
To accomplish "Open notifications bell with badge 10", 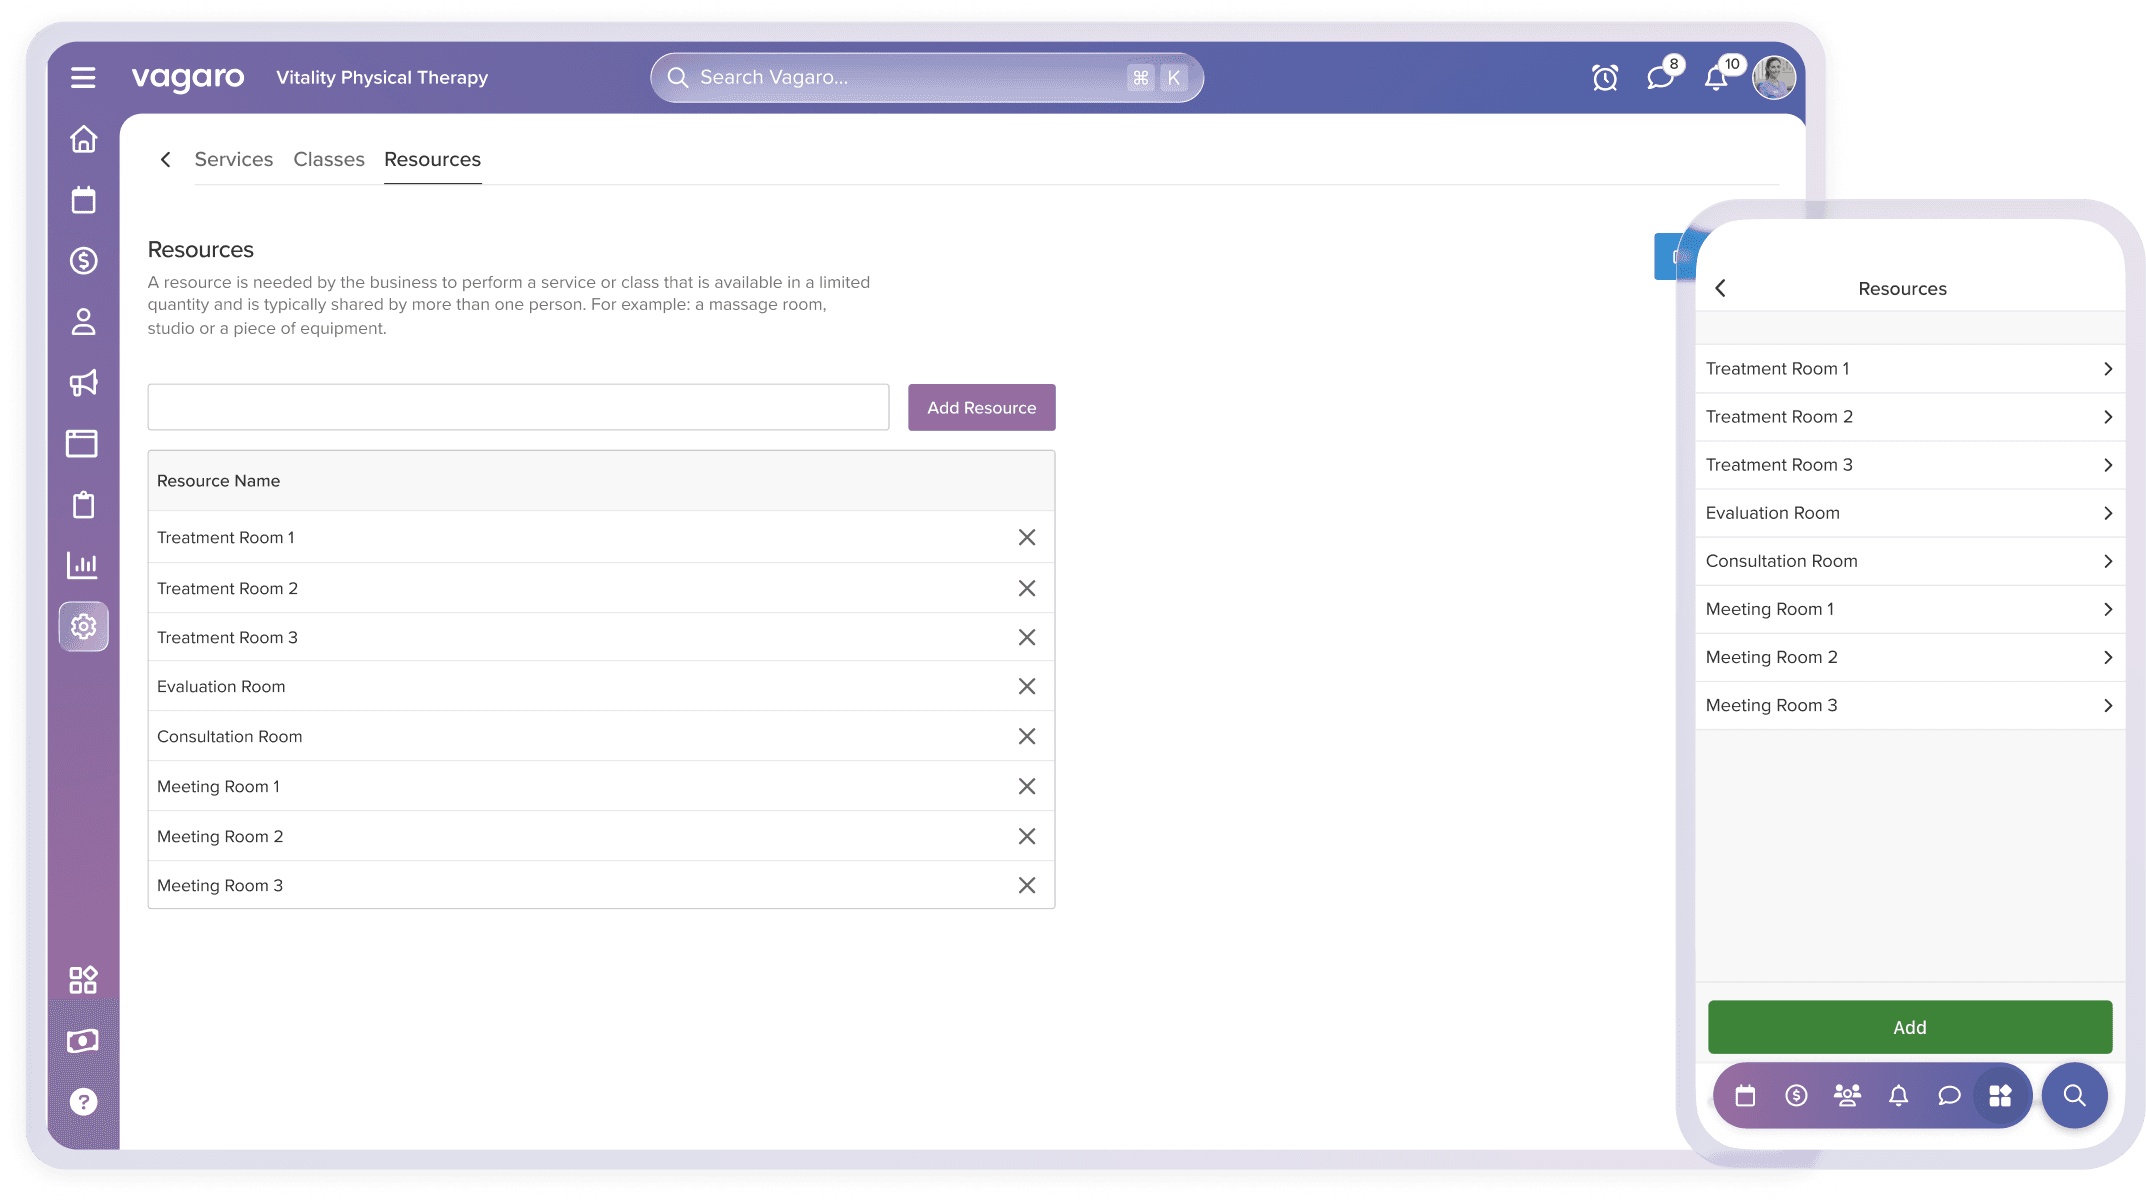I will [x=1717, y=77].
